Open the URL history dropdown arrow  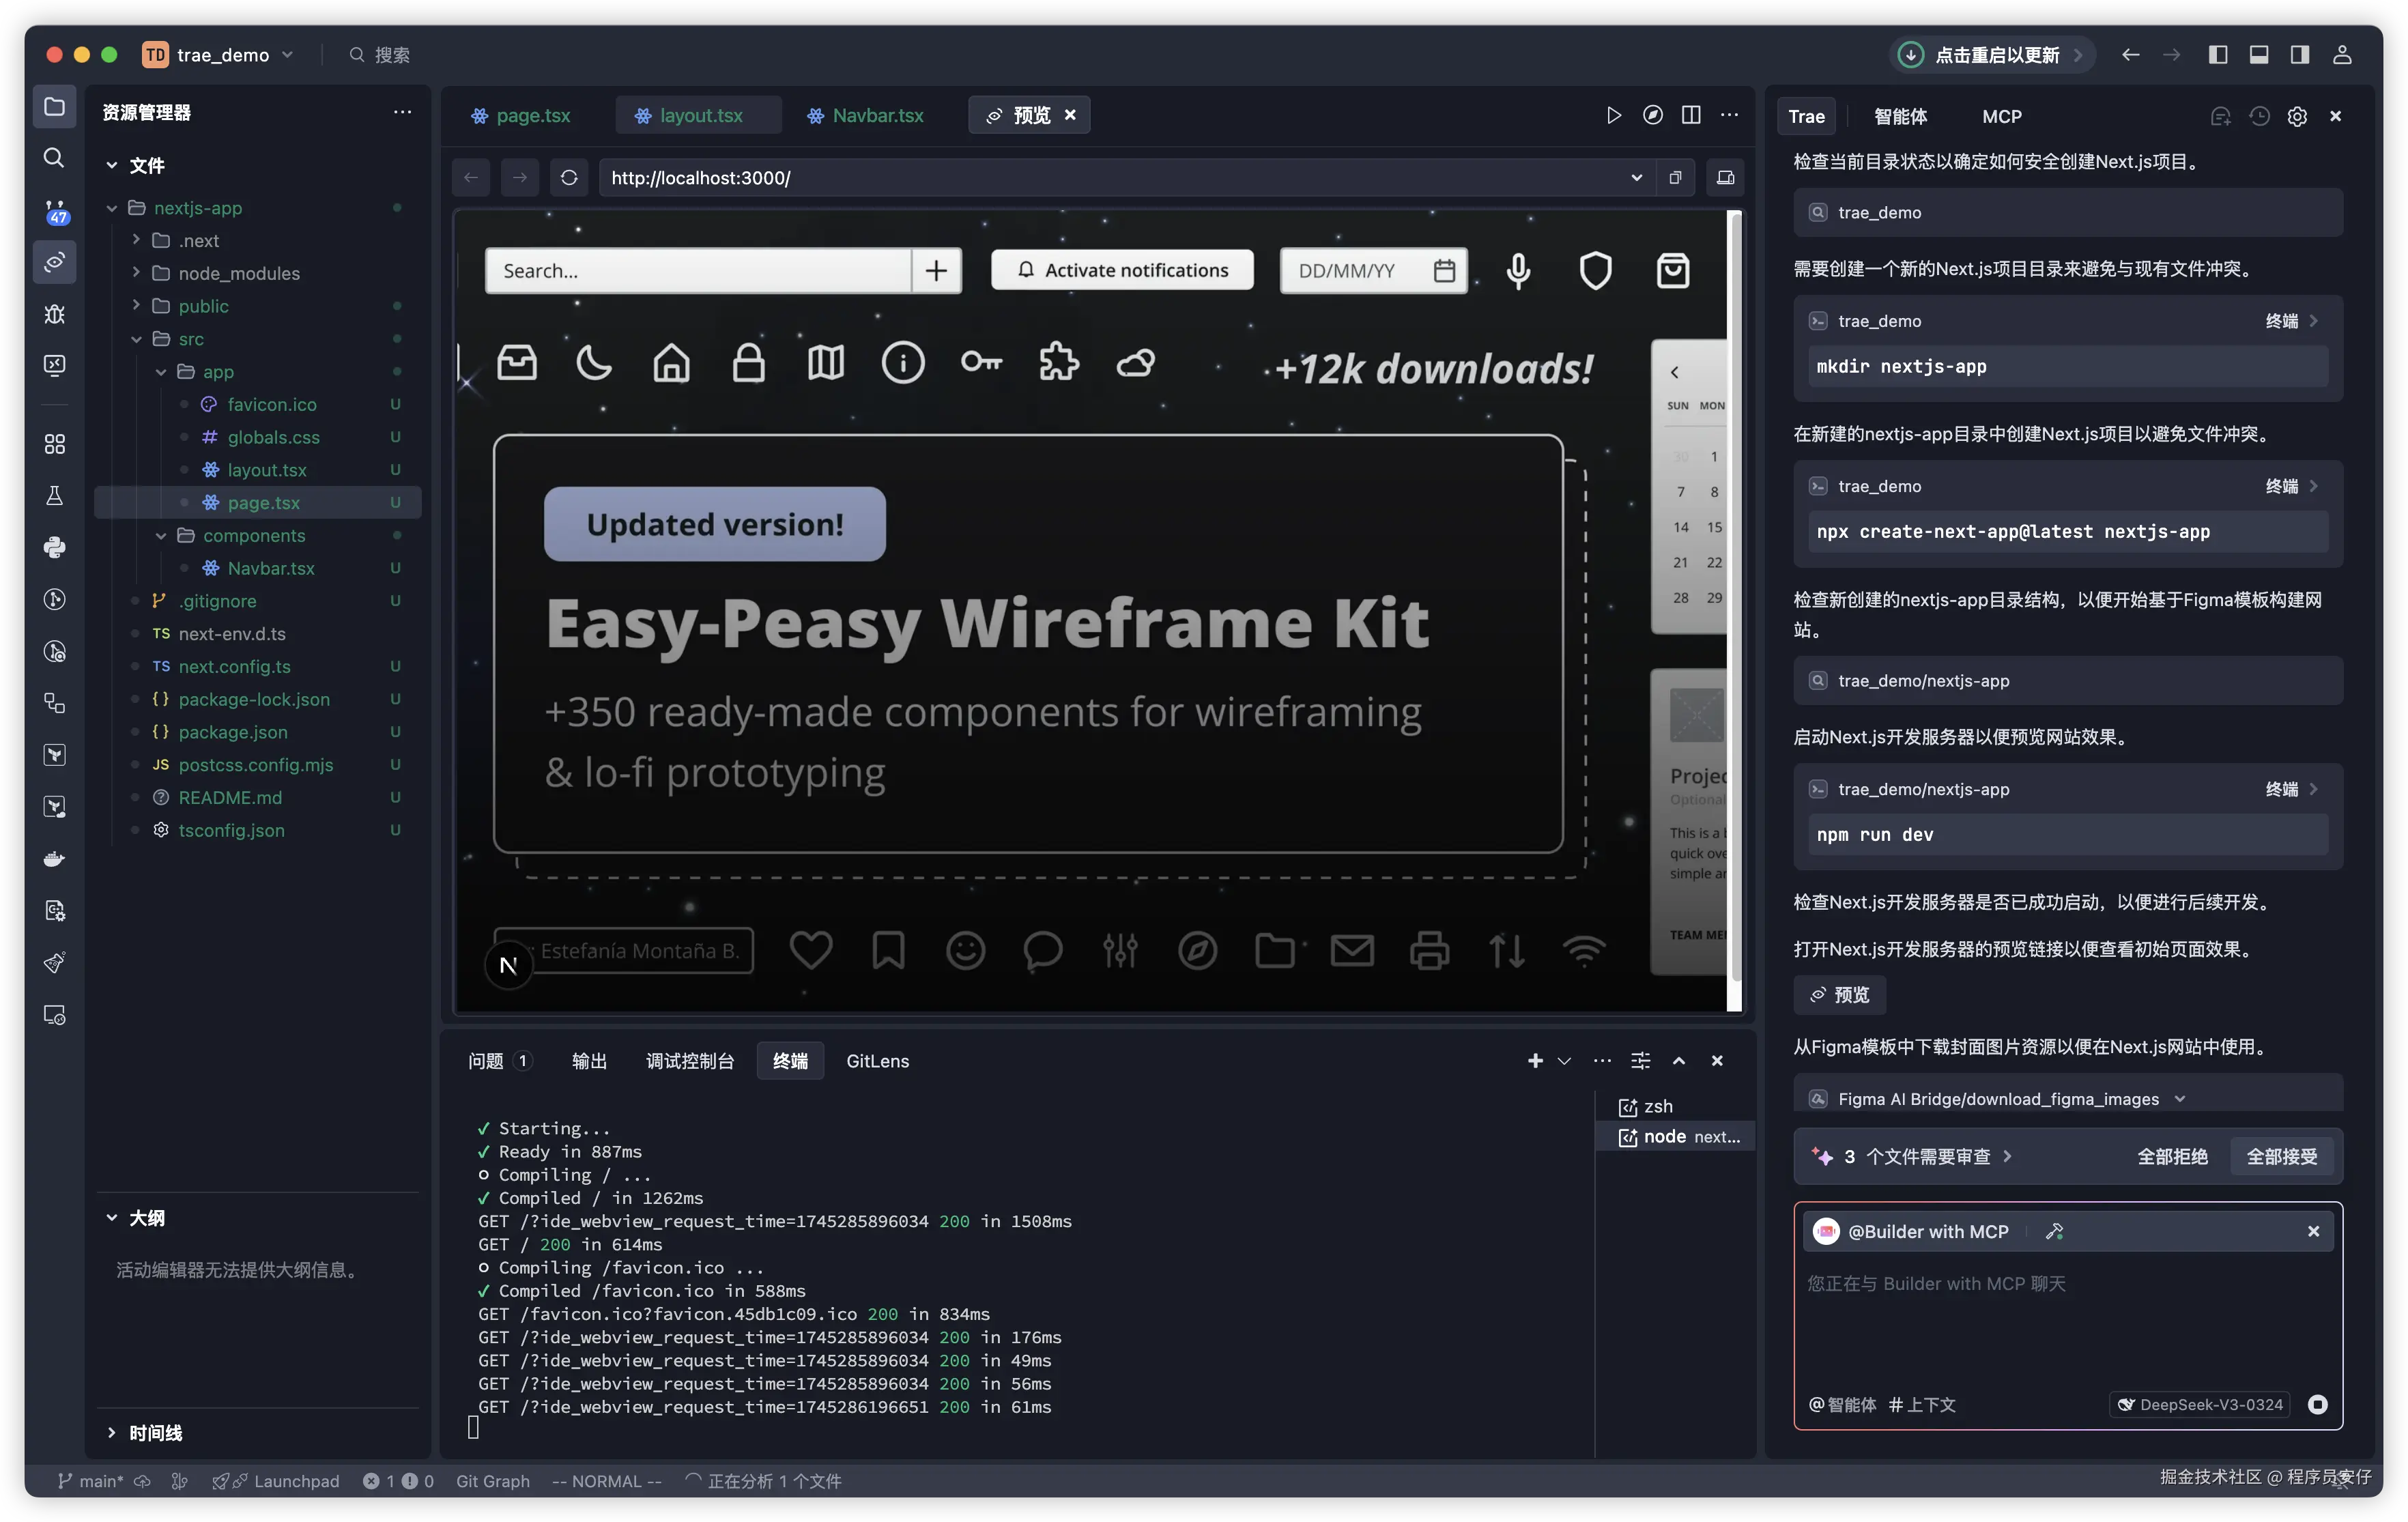(1636, 178)
